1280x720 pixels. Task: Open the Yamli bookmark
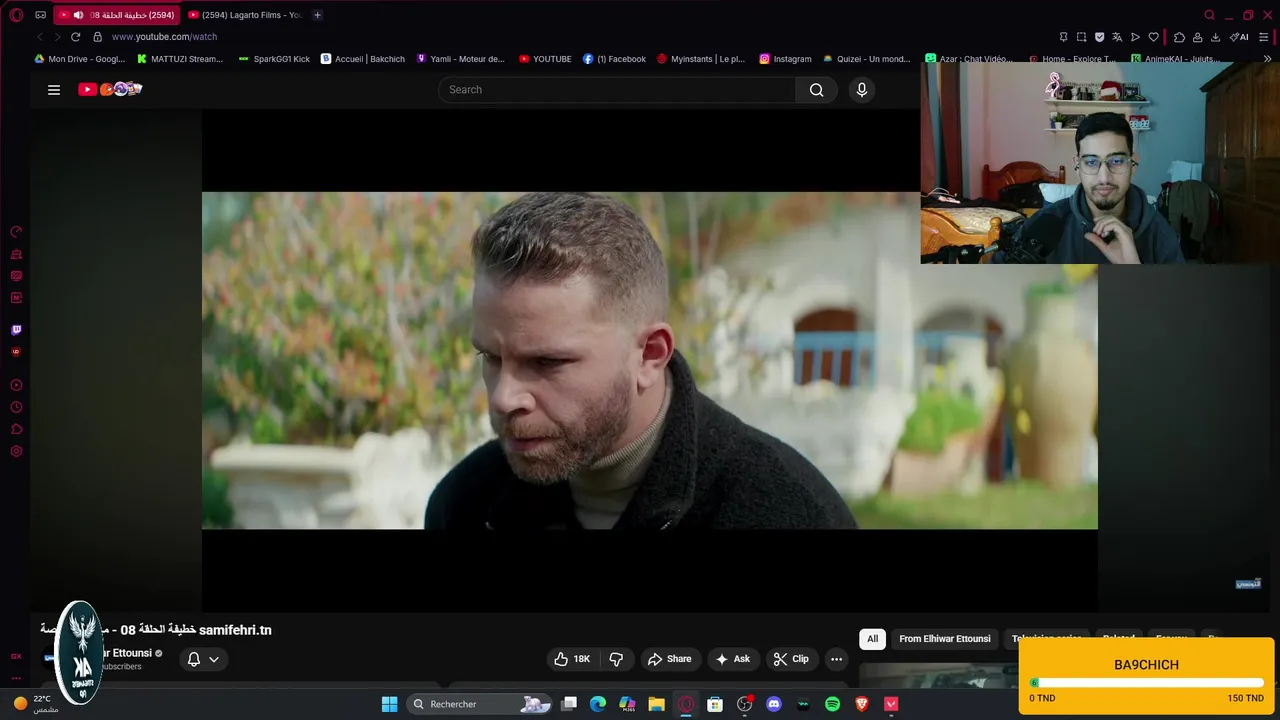pos(461,59)
